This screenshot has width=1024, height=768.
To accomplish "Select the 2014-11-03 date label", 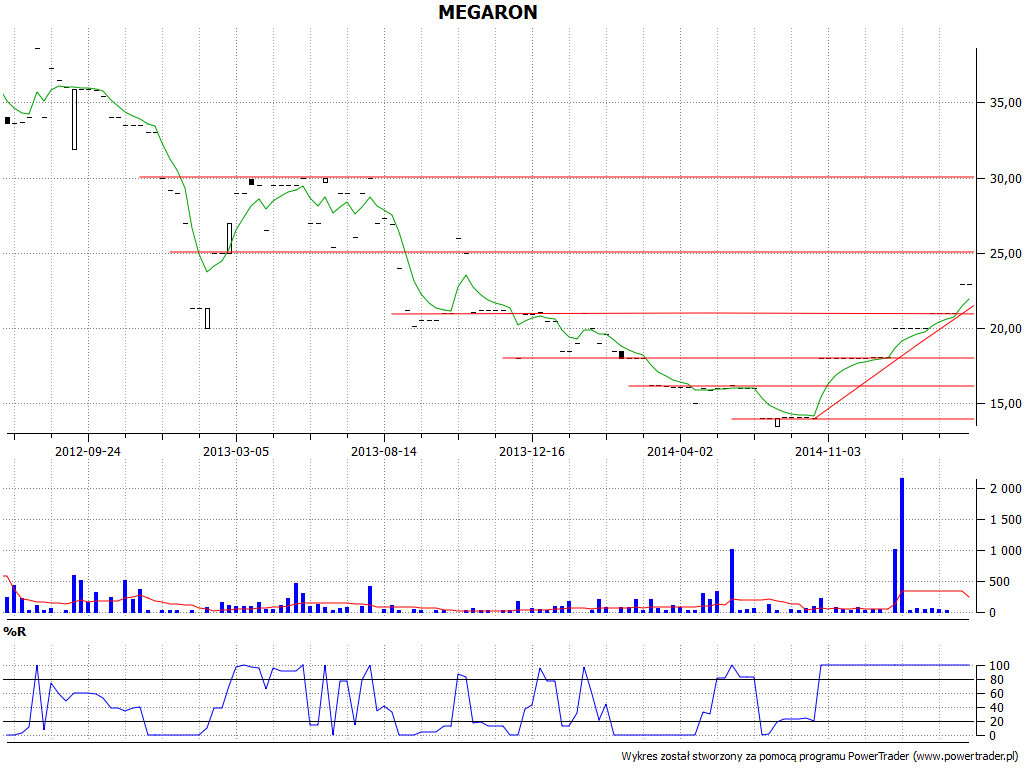I will click(828, 451).
